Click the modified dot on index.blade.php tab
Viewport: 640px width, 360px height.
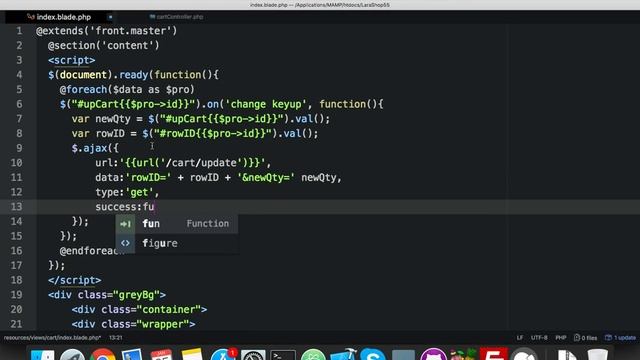[x=110, y=17]
